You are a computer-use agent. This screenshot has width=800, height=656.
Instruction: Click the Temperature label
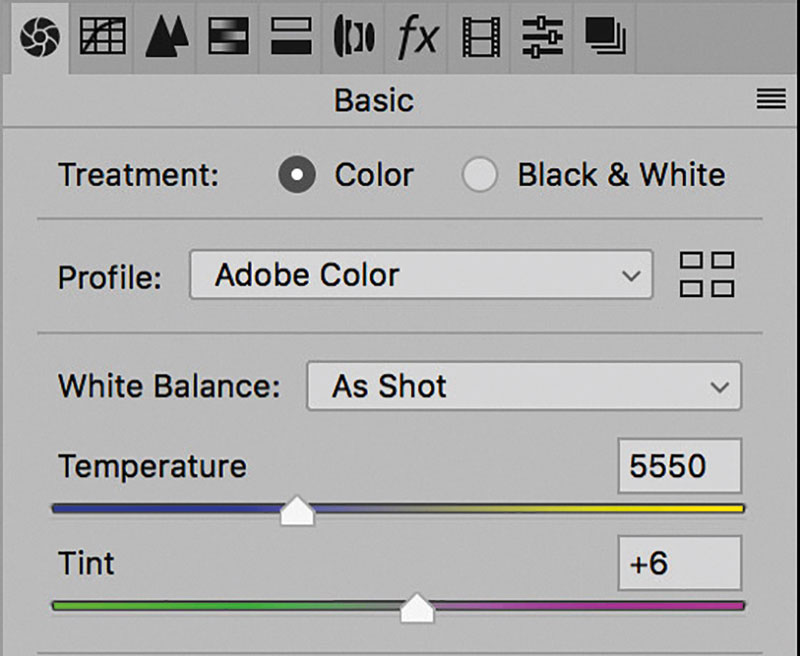(x=152, y=466)
